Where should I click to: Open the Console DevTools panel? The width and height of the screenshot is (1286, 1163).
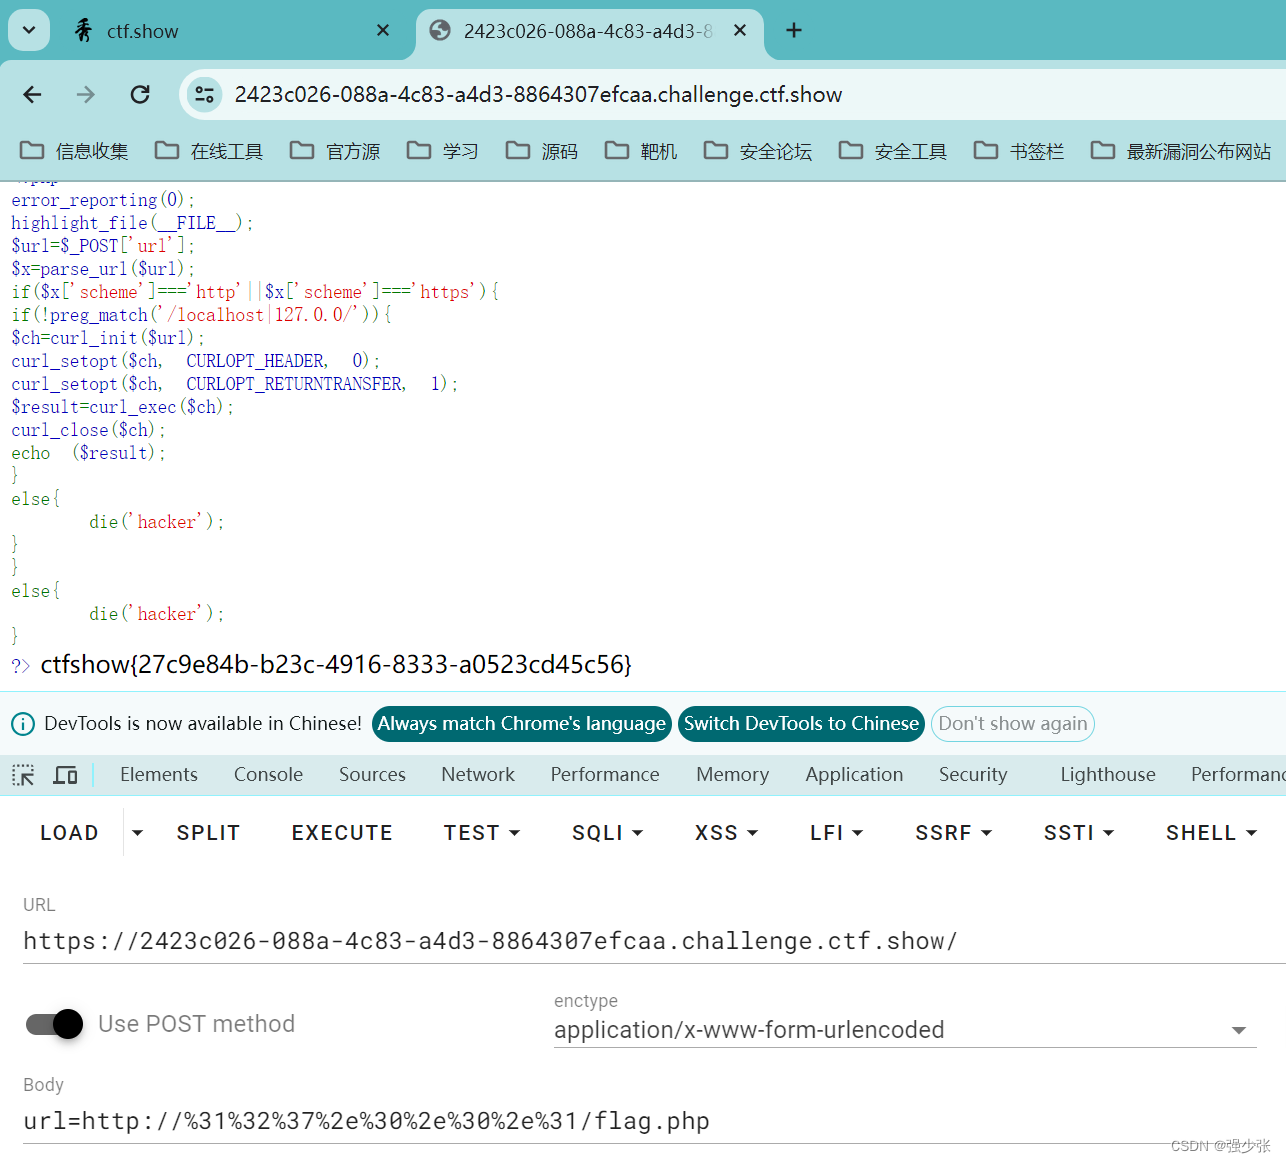(268, 775)
